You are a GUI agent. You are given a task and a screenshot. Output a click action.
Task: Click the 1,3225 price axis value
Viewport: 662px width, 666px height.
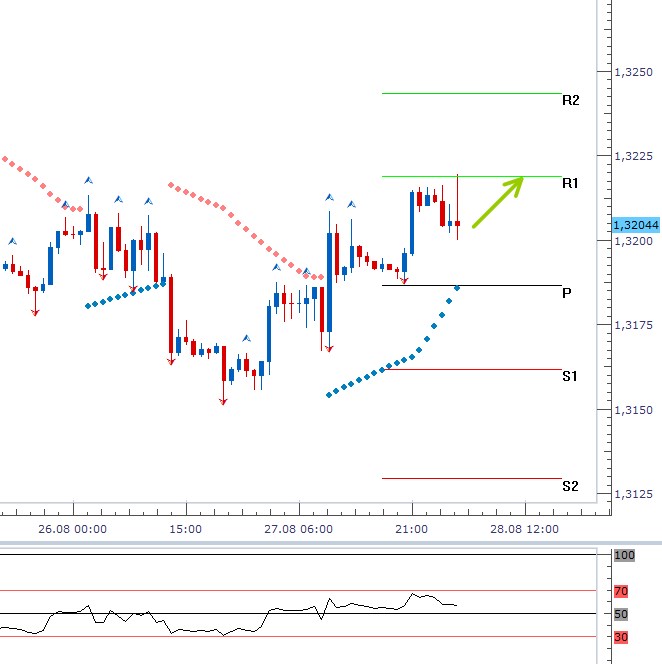pyautogui.click(x=633, y=156)
